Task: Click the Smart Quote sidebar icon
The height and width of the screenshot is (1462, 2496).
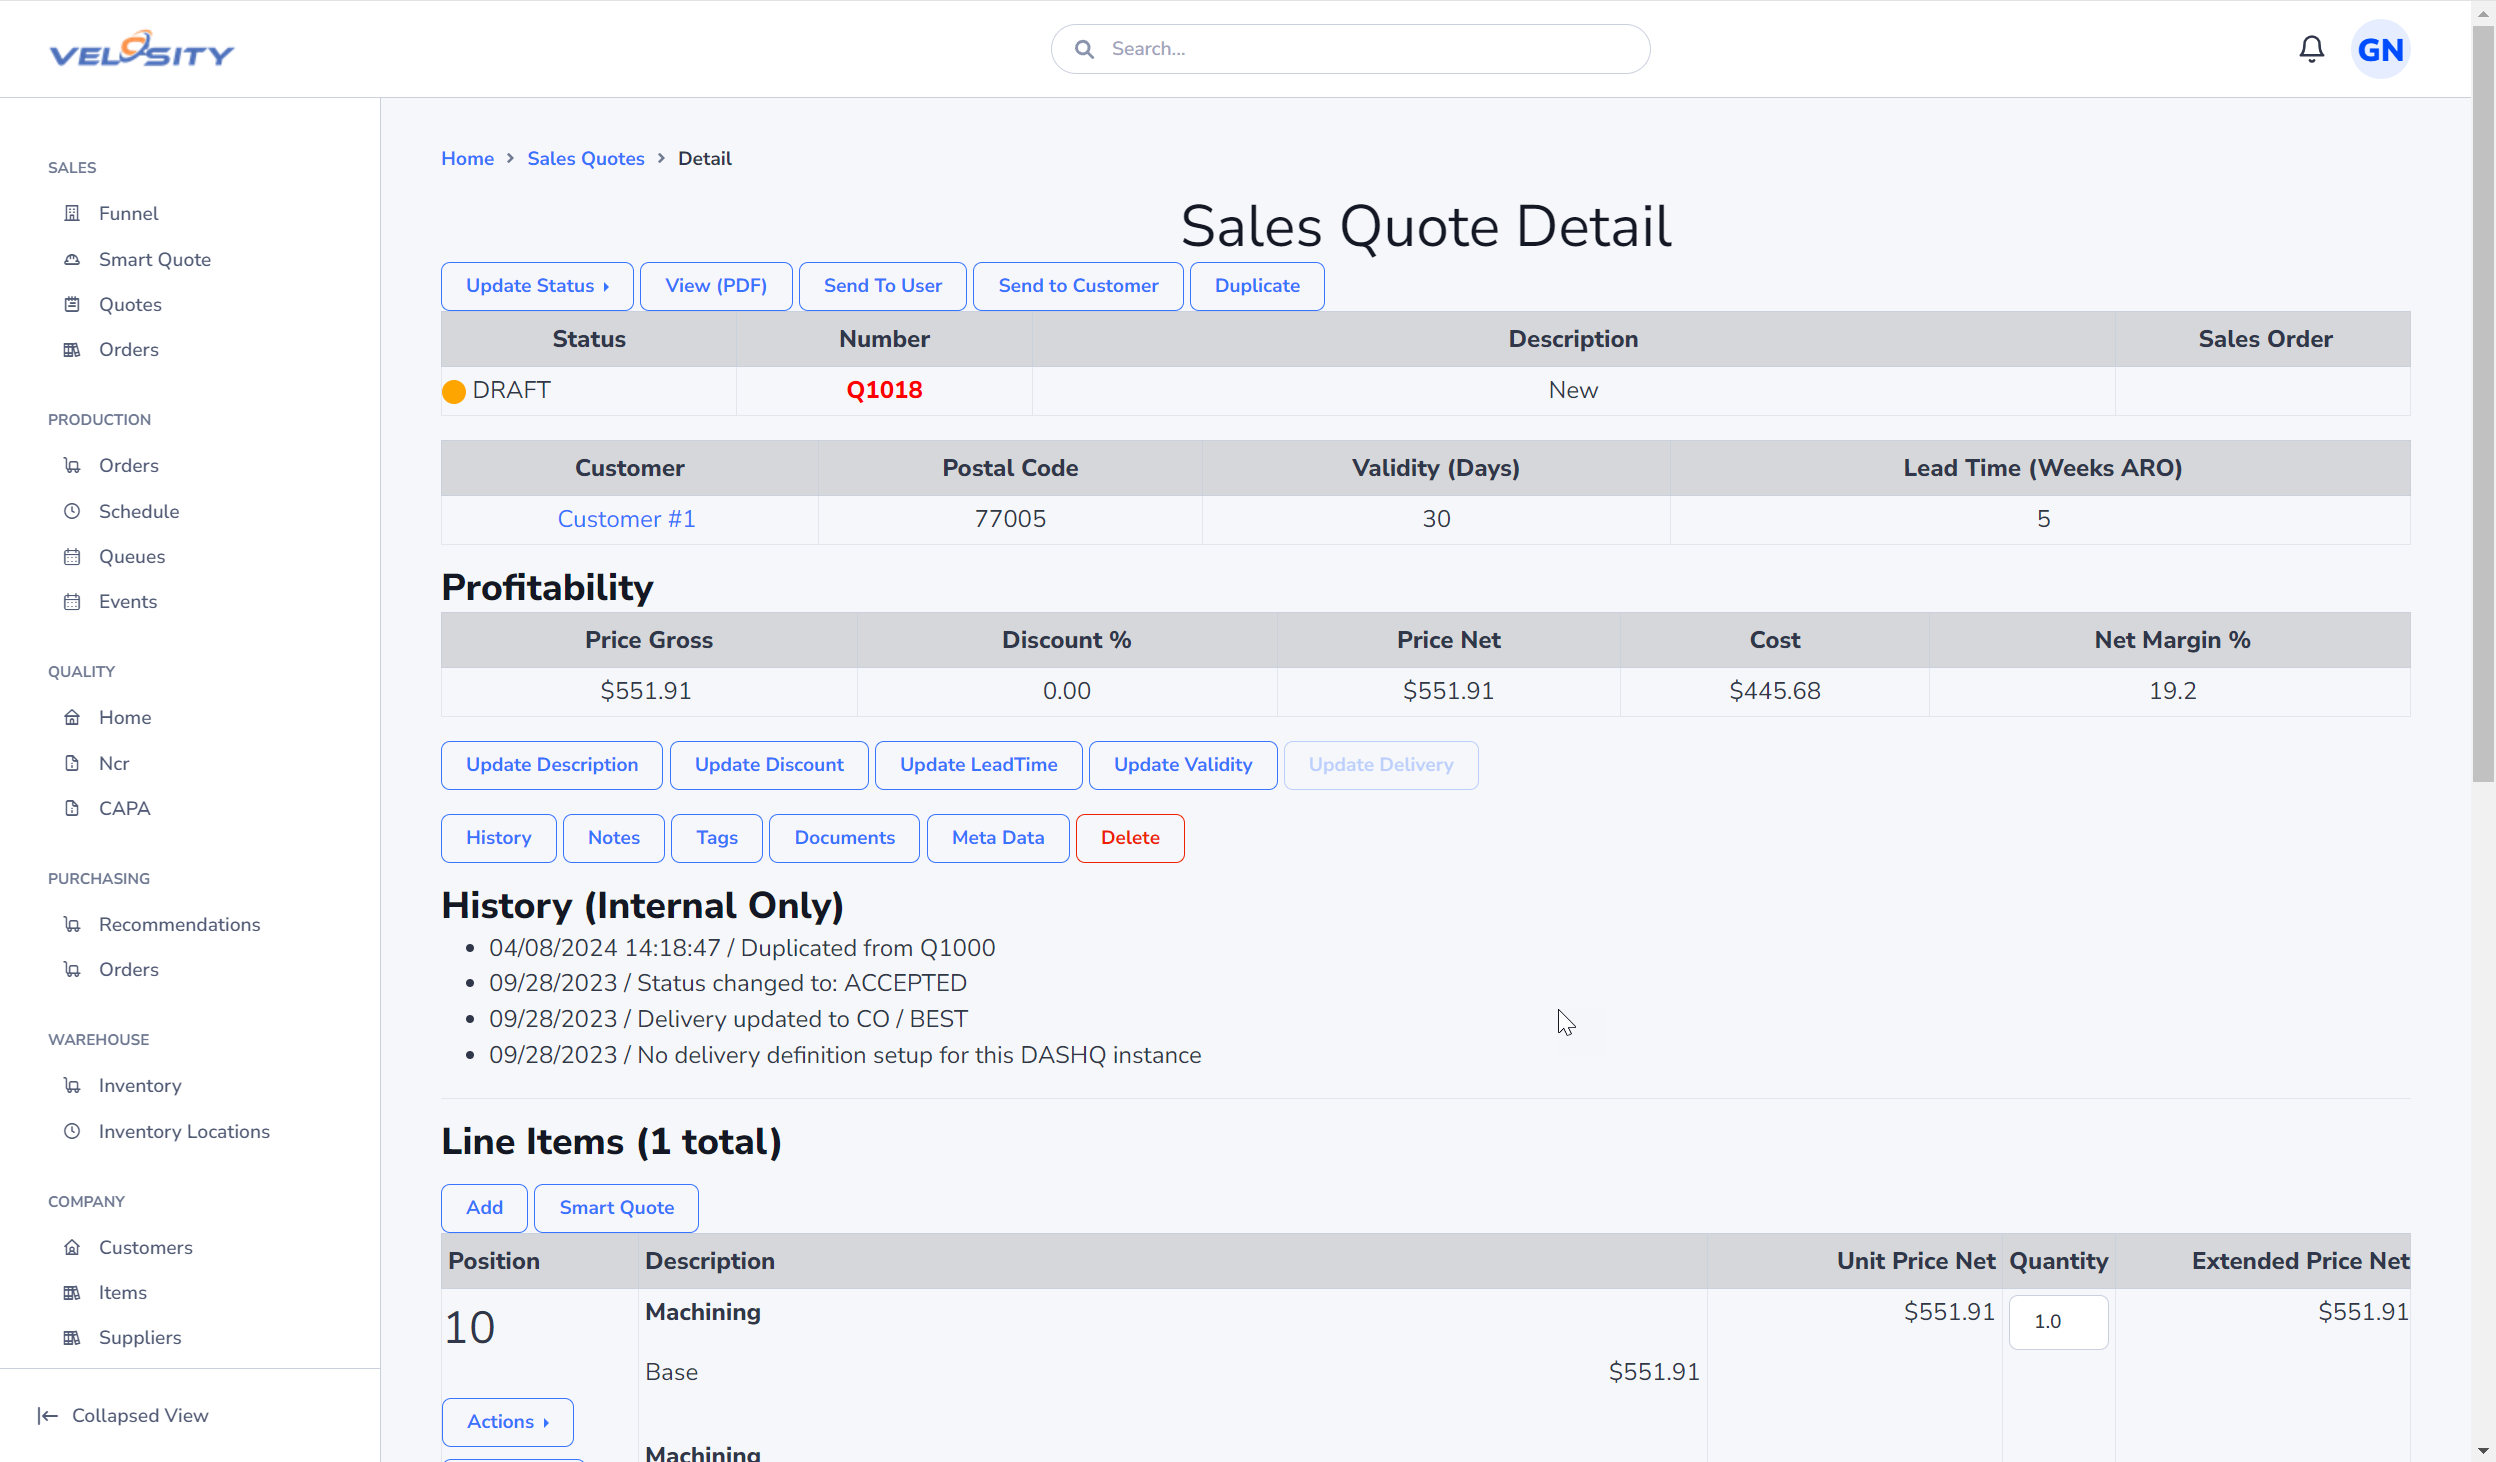Action: pos(72,259)
